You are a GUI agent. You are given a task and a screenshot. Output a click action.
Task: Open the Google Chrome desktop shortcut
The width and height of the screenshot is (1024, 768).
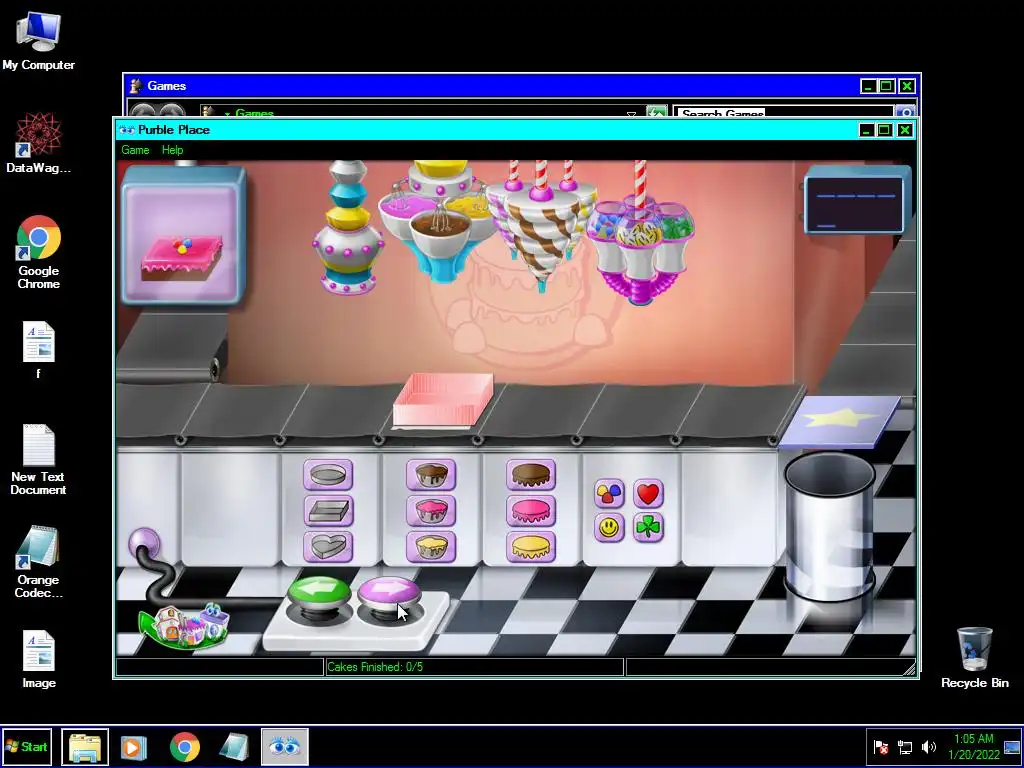pos(39,252)
